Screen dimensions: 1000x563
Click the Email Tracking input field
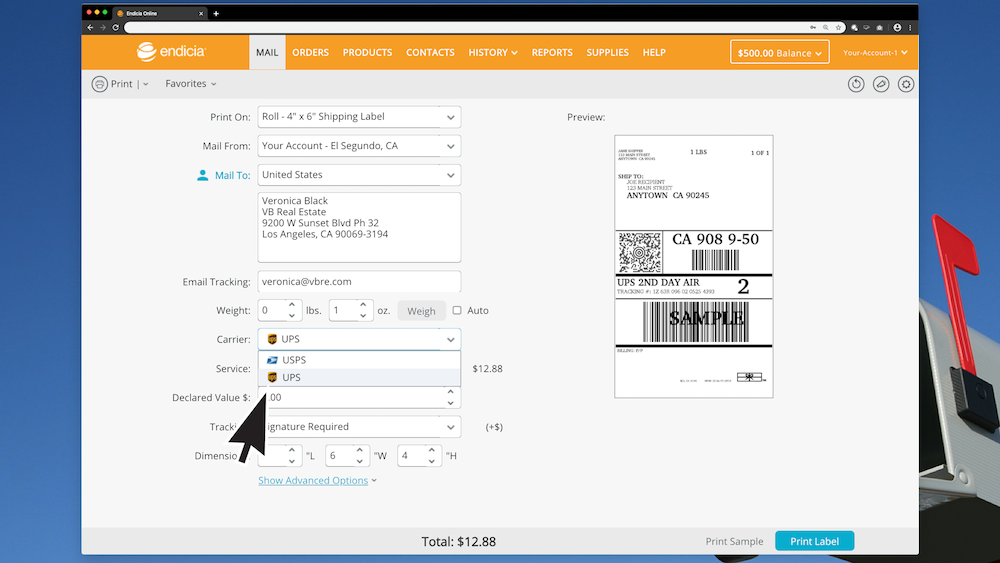(358, 282)
